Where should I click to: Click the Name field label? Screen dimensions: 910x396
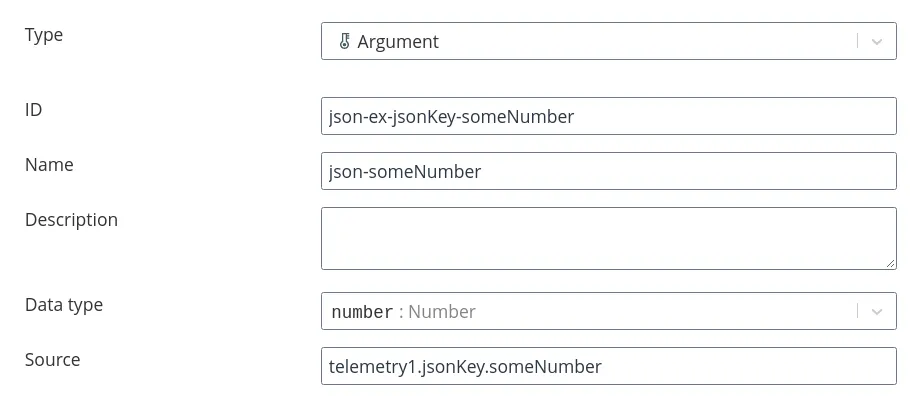click(49, 164)
